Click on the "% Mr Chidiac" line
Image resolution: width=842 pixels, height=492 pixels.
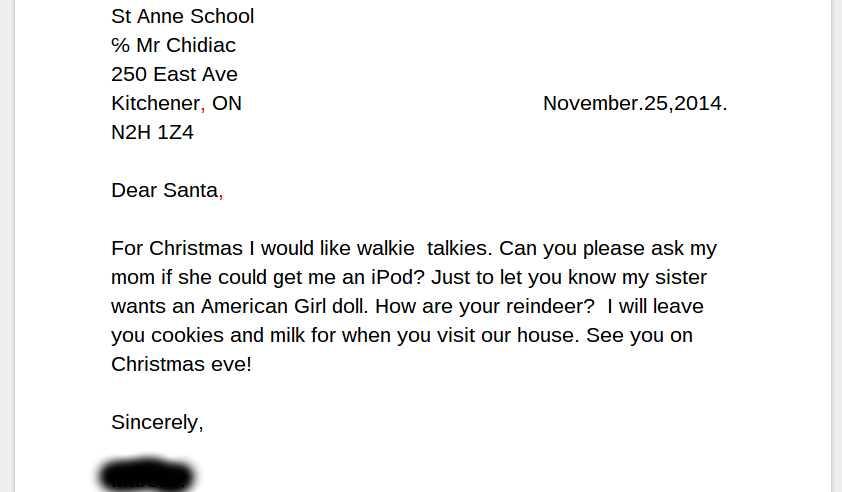[173, 46]
